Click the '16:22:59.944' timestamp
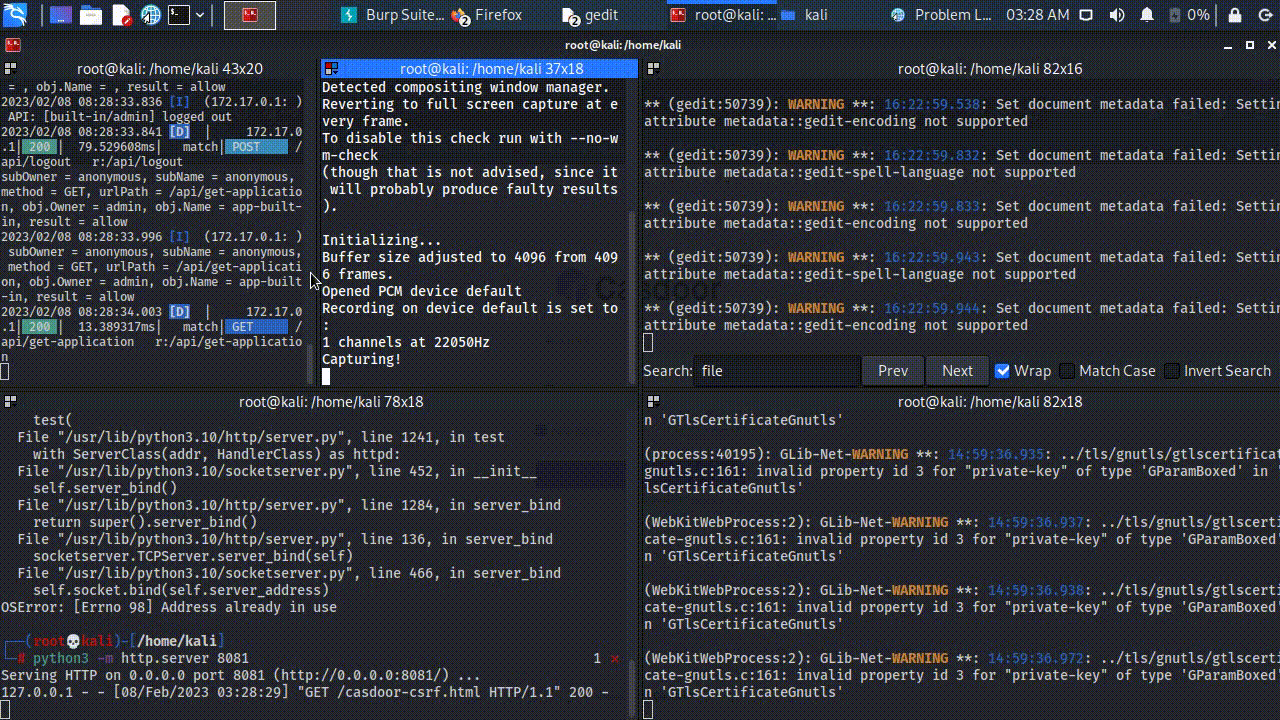The image size is (1280, 720). click(932, 308)
